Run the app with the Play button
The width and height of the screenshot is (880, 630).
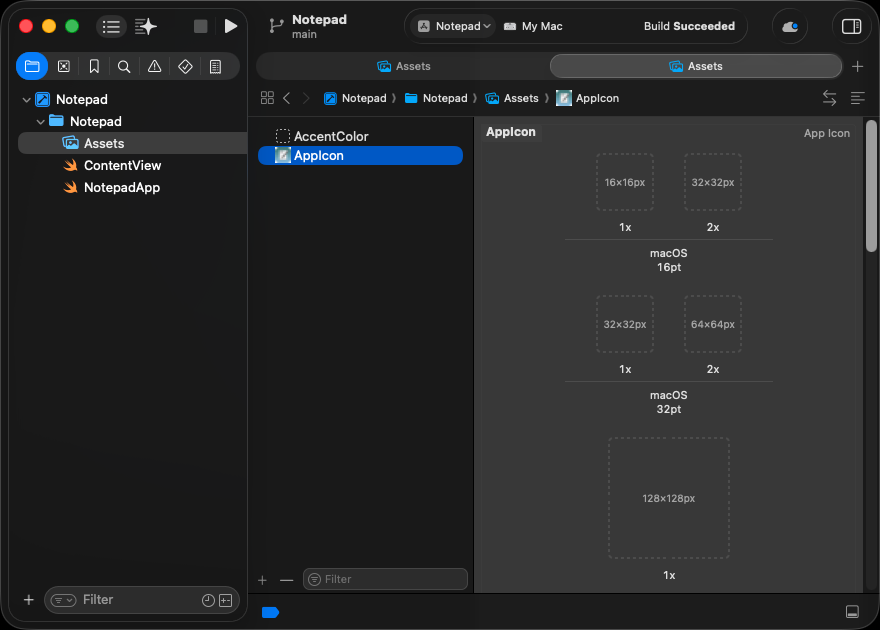coord(231,26)
